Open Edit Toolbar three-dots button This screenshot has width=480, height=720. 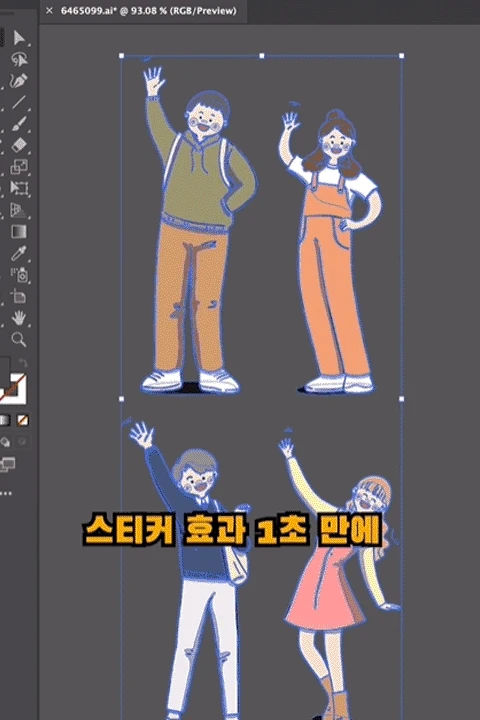coord(6,494)
